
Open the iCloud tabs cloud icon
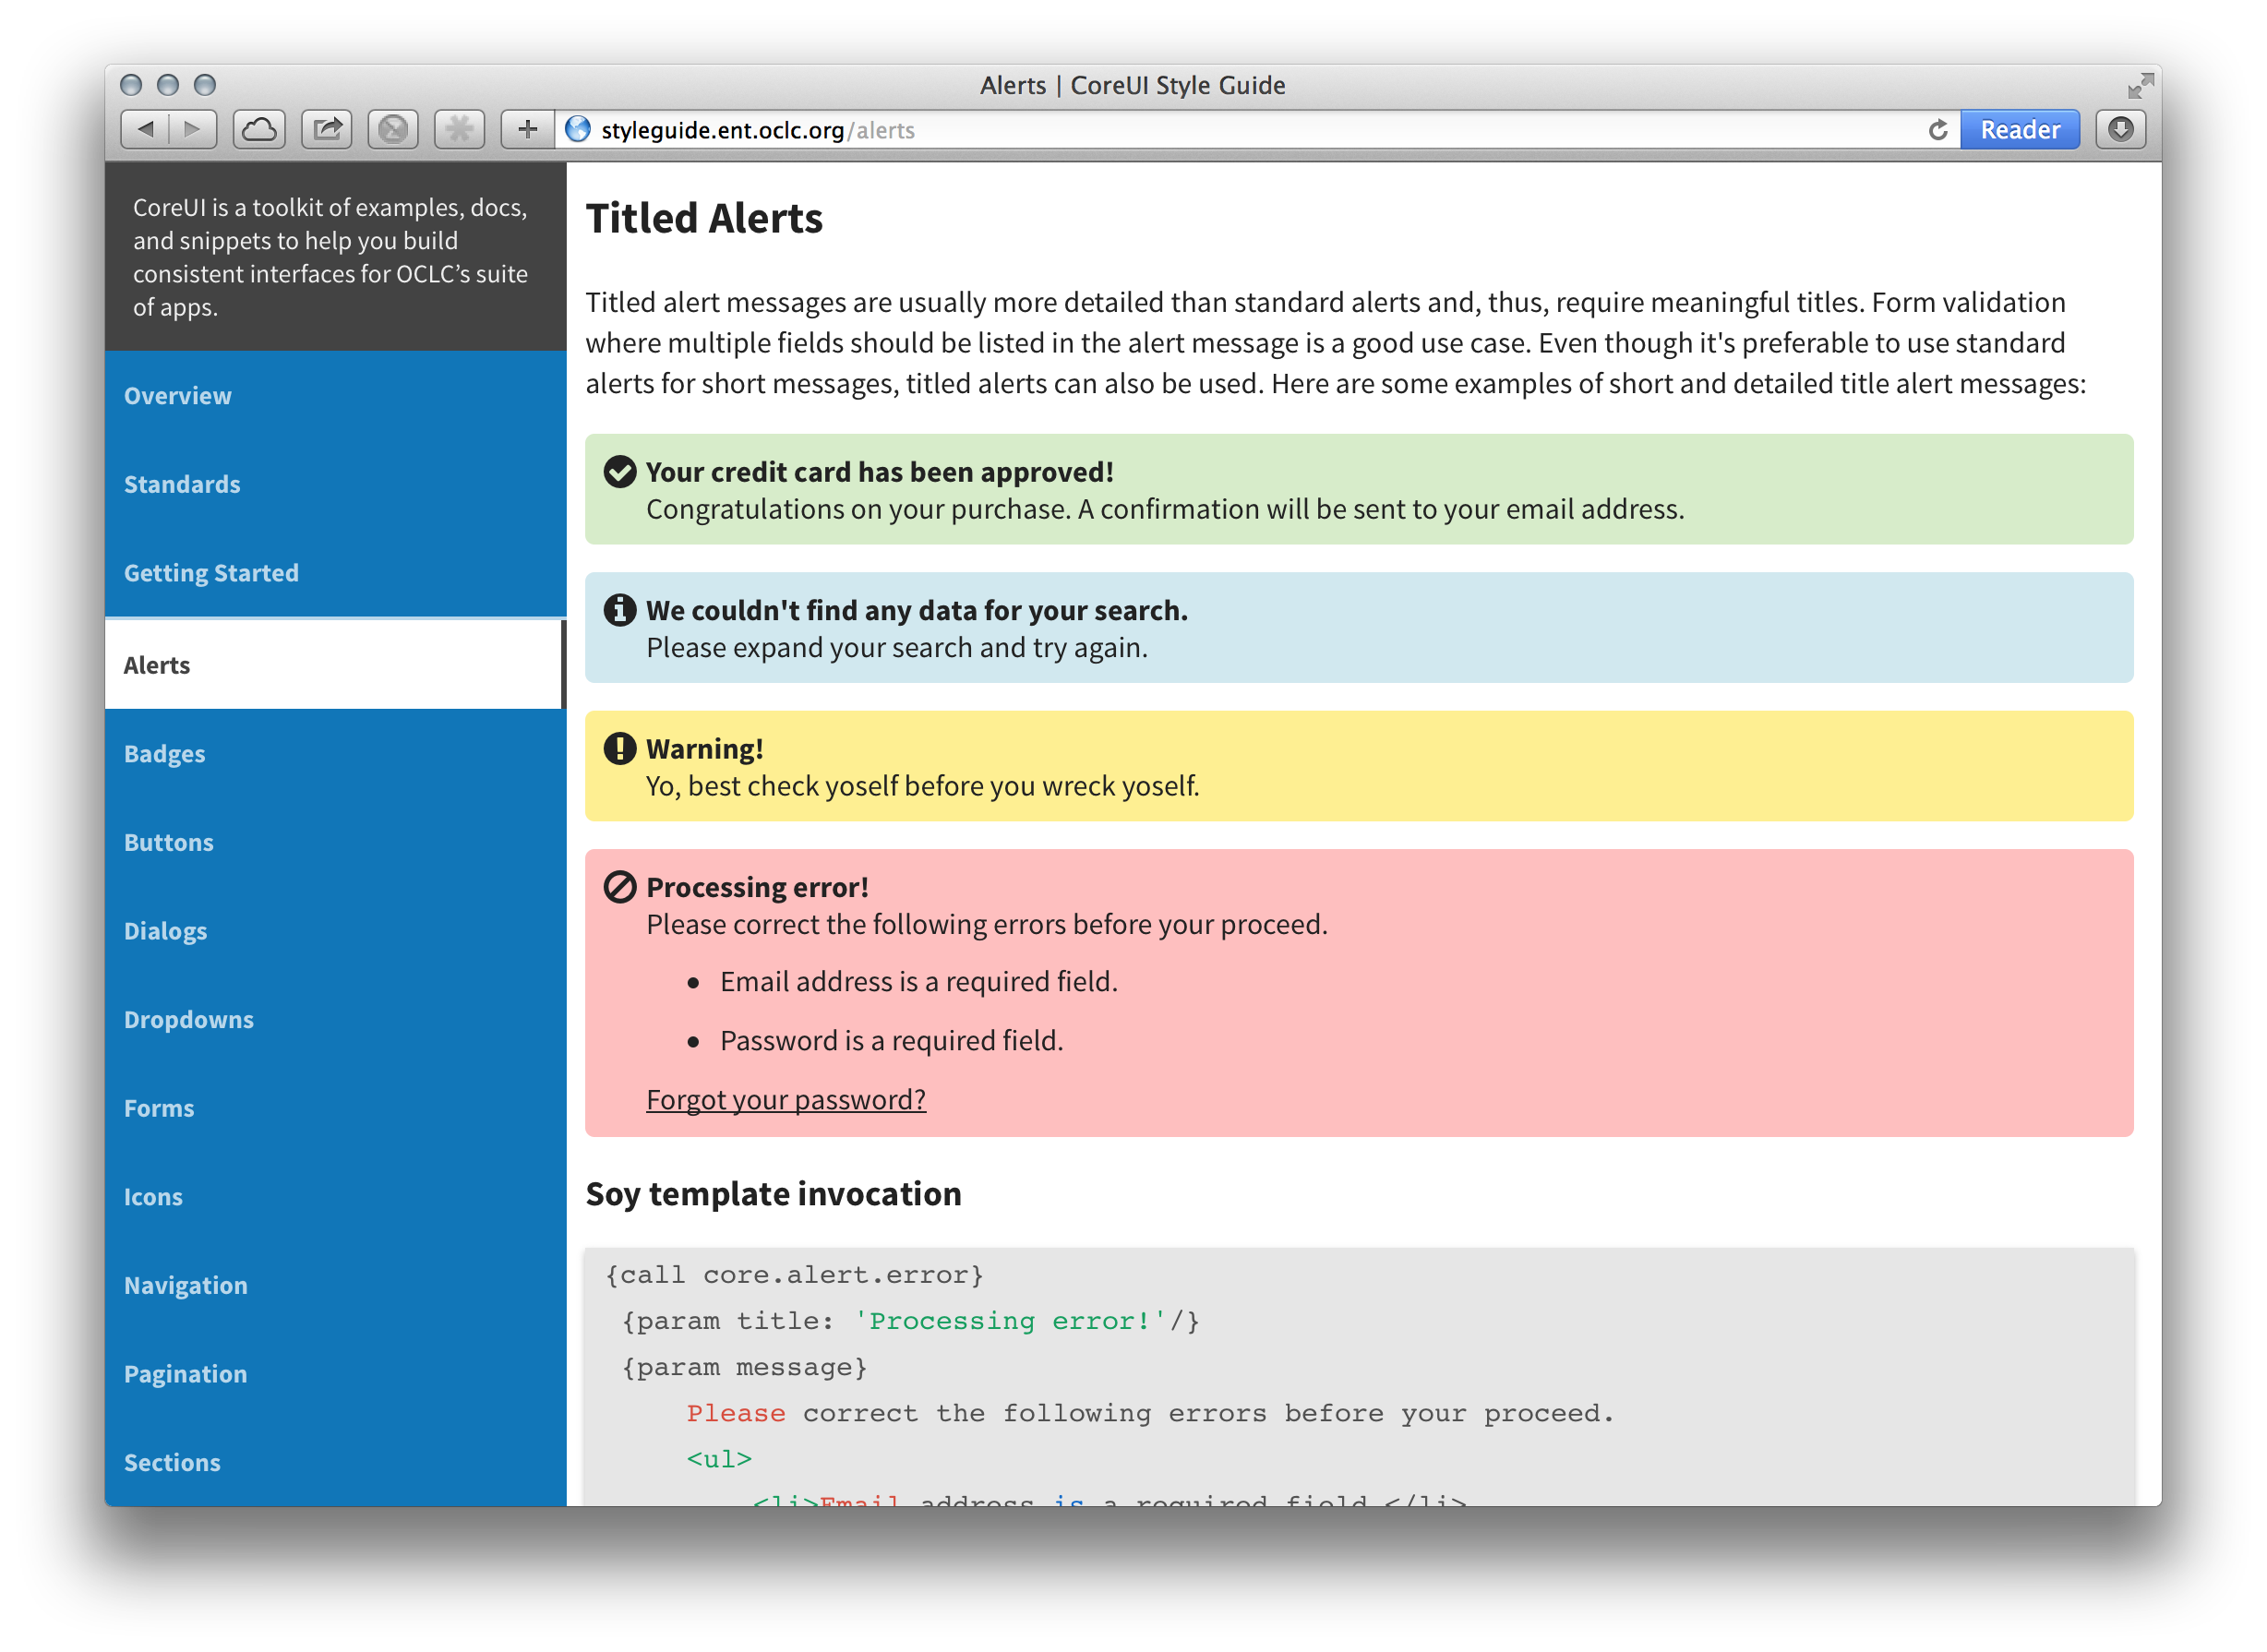(259, 129)
